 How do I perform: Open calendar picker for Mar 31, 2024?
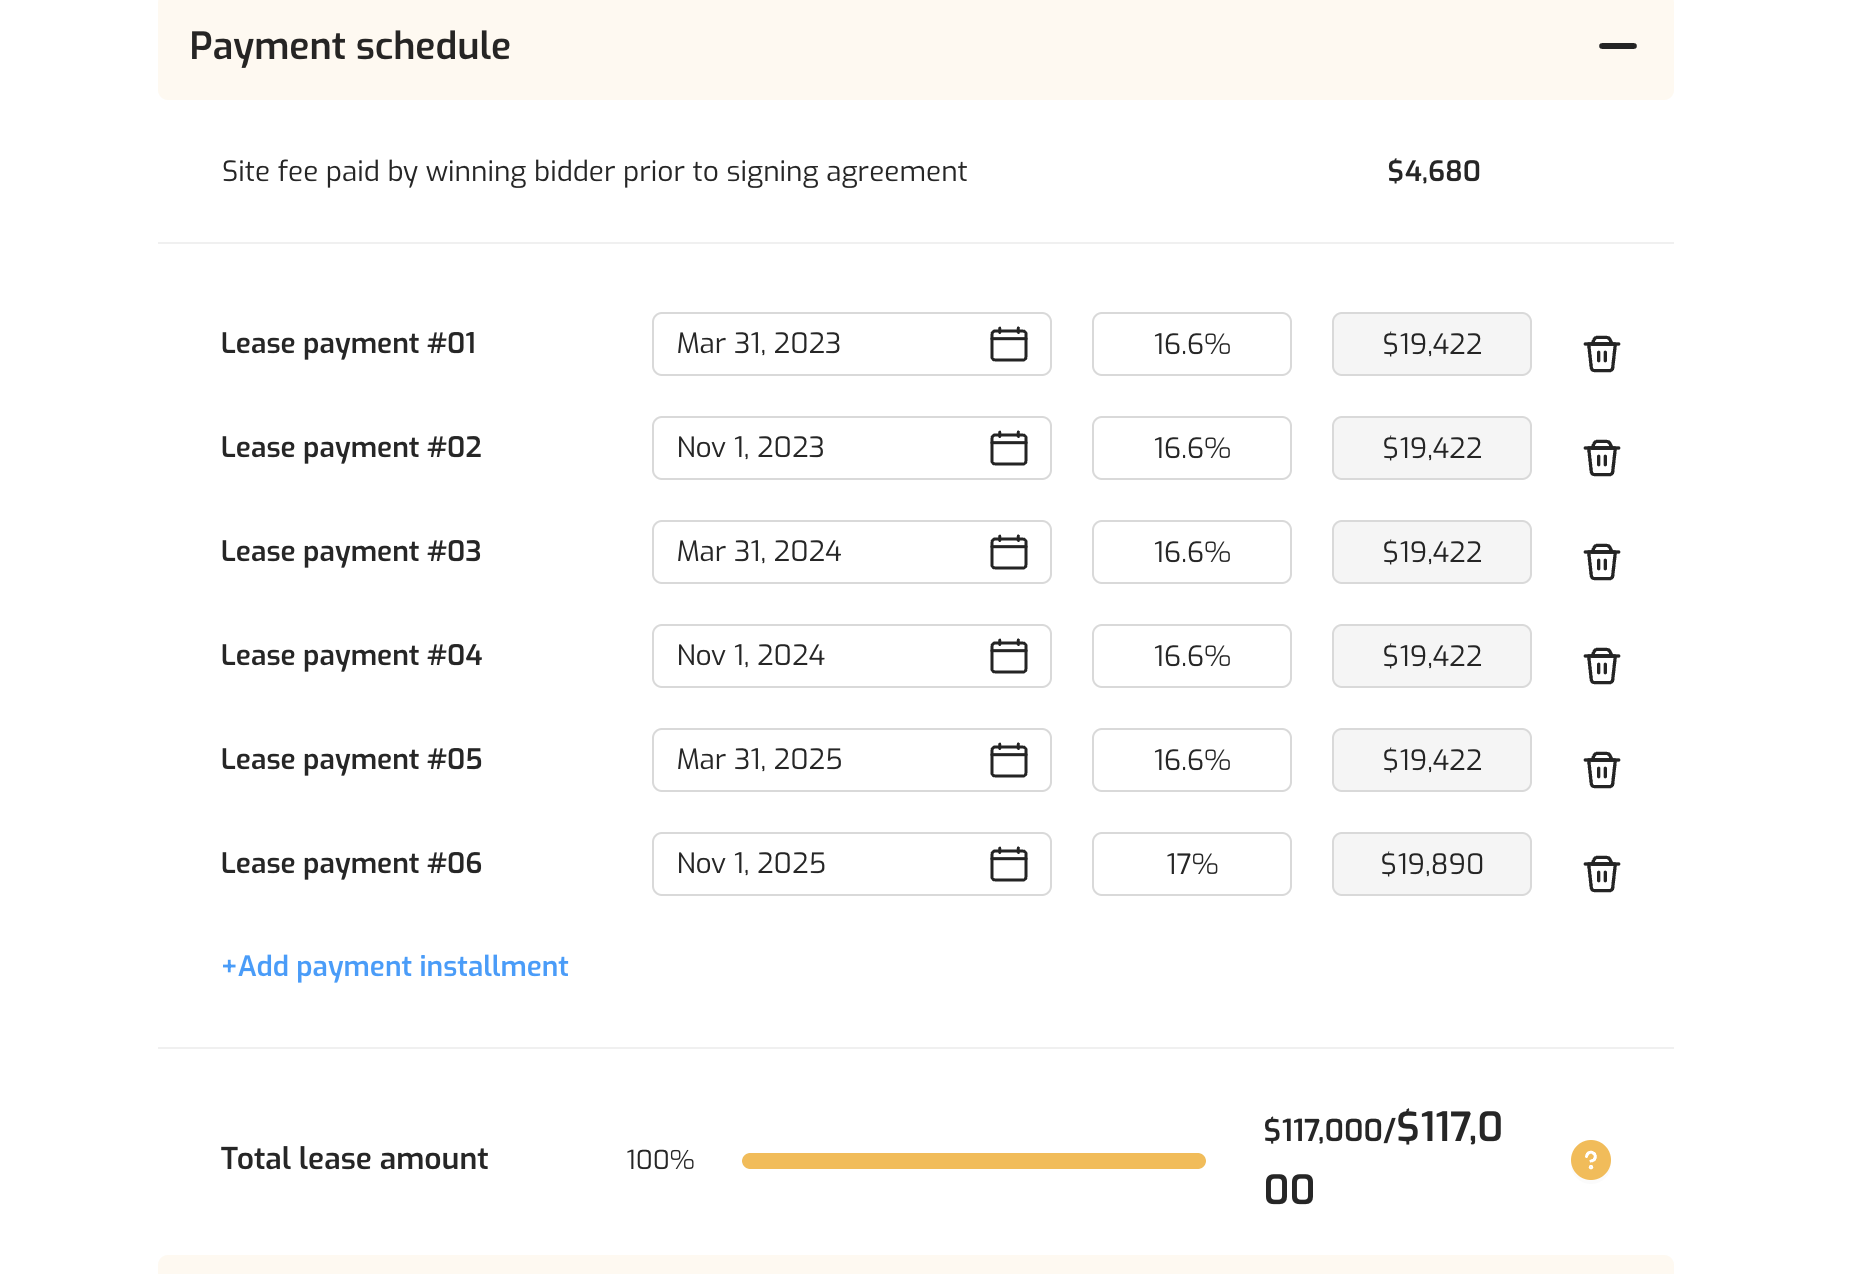[1008, 552]
